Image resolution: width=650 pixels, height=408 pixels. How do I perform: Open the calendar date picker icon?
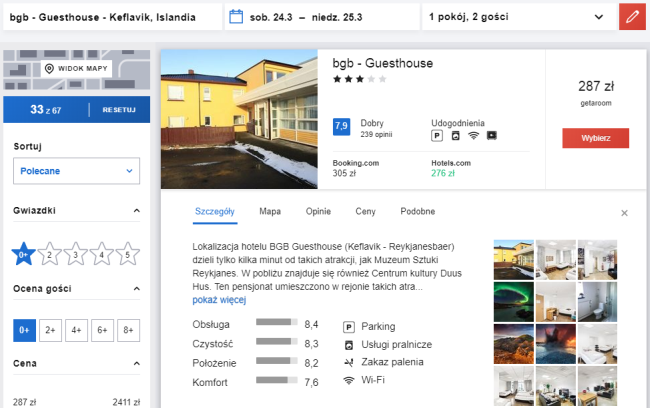point(236,17)
